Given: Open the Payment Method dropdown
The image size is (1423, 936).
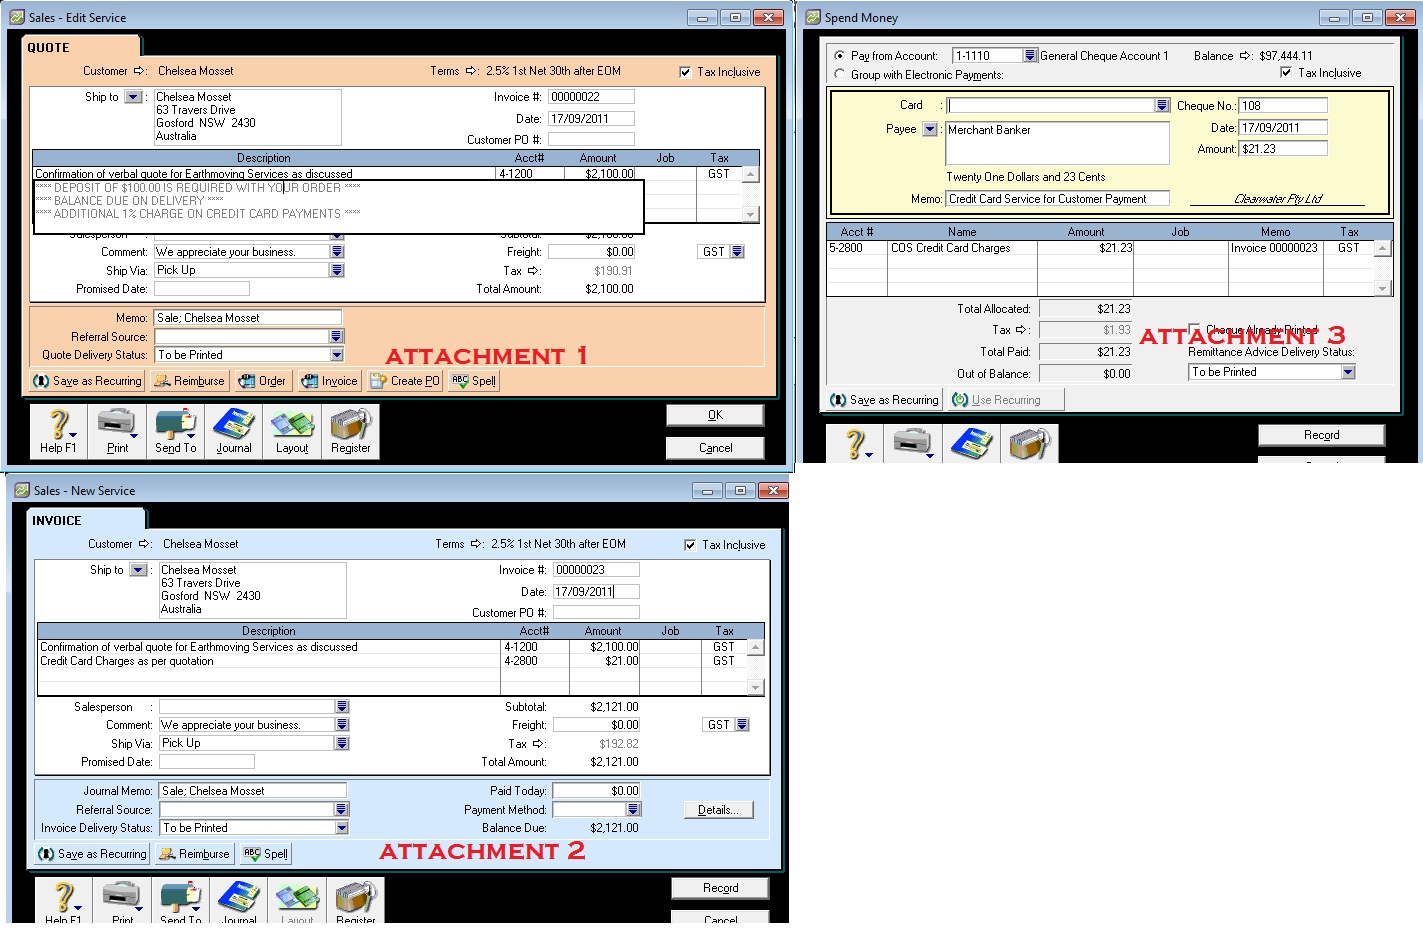Looking at the screenshot, I should tap(633, 809).
